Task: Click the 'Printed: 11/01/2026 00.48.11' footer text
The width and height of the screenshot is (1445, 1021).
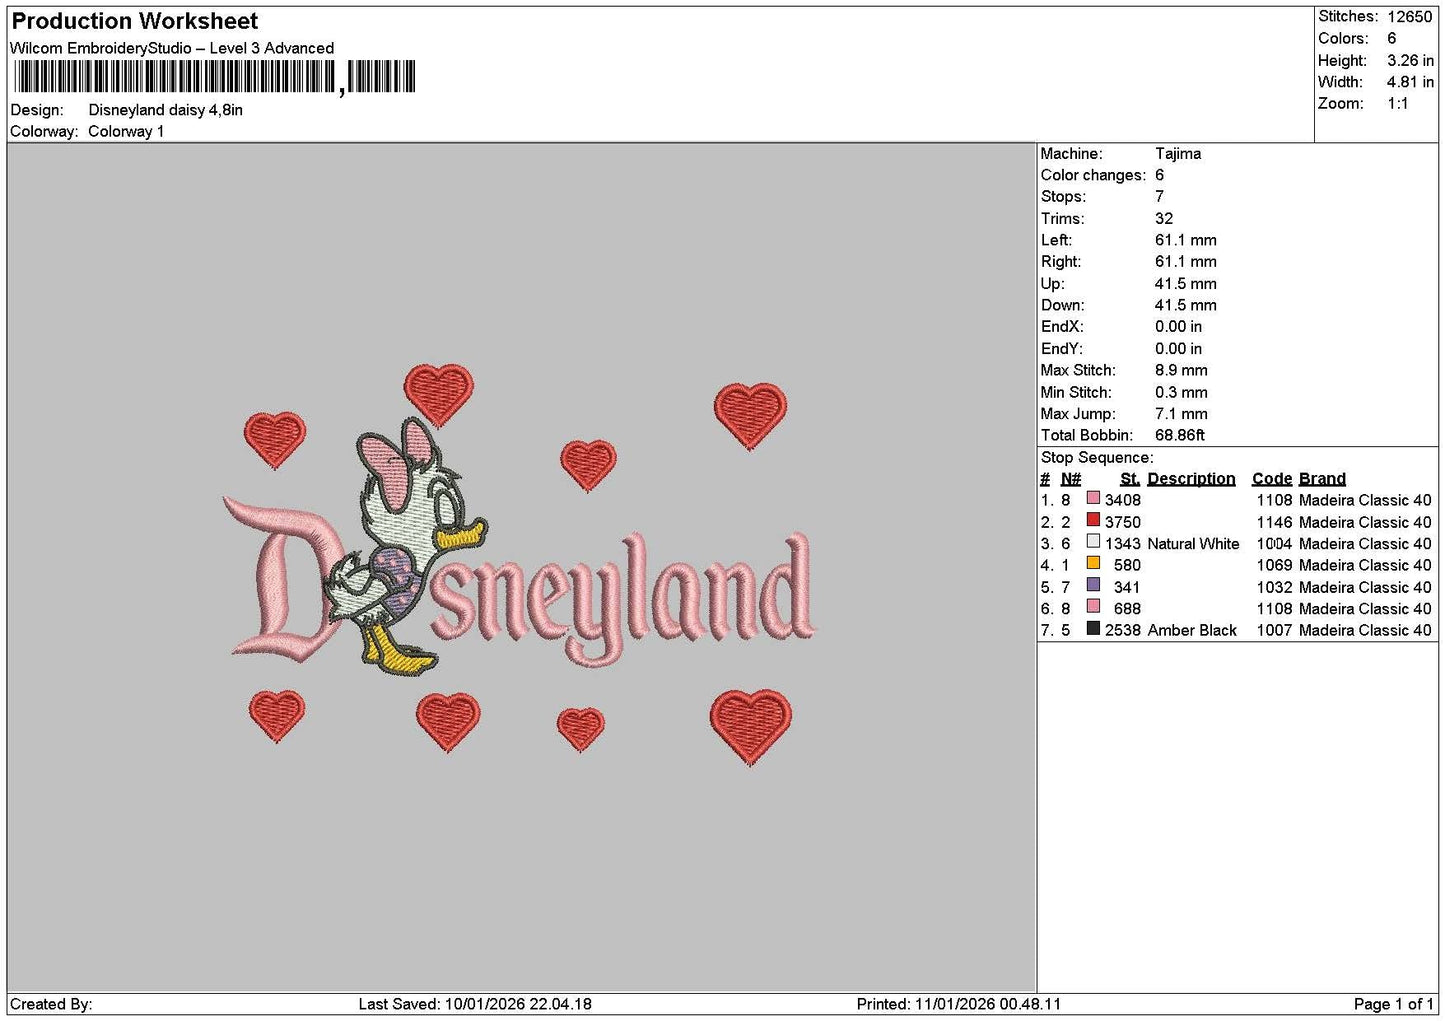Action: [x=959, y=1004]
